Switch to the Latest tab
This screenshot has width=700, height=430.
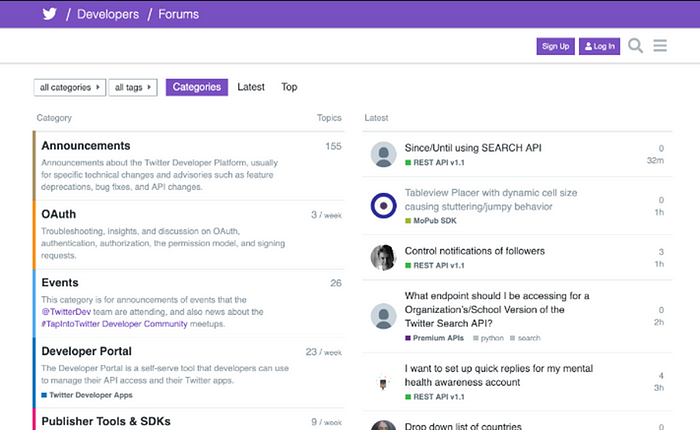coord(251,87)
